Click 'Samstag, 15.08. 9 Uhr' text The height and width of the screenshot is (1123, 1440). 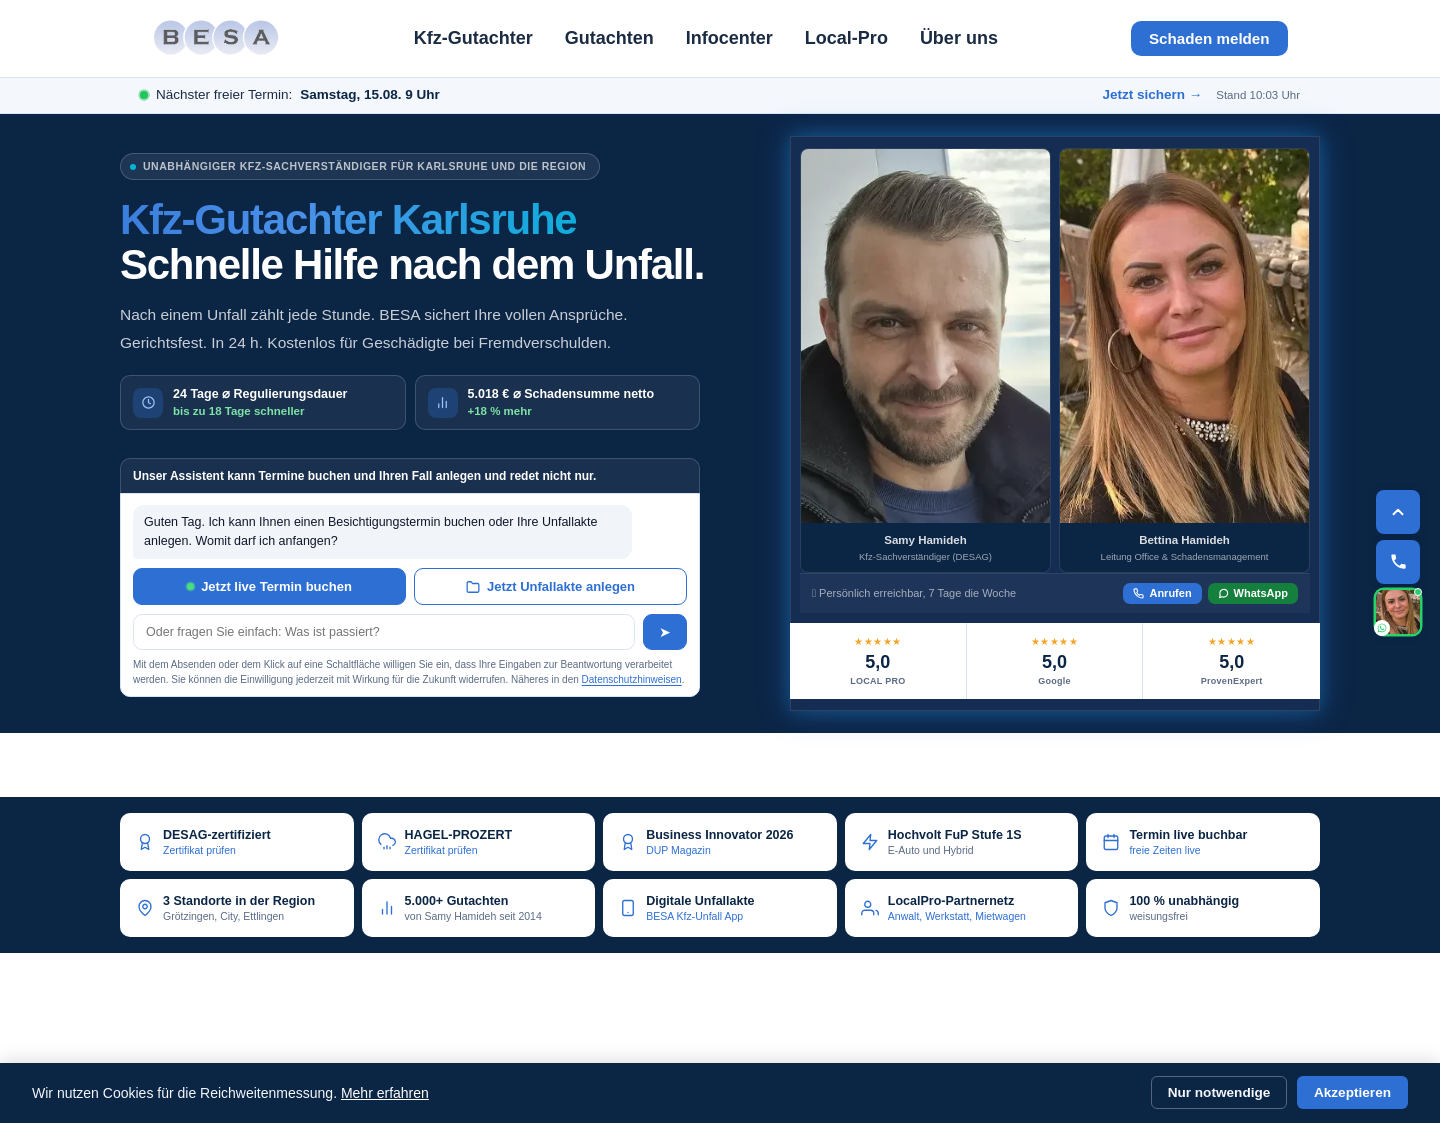370,95
